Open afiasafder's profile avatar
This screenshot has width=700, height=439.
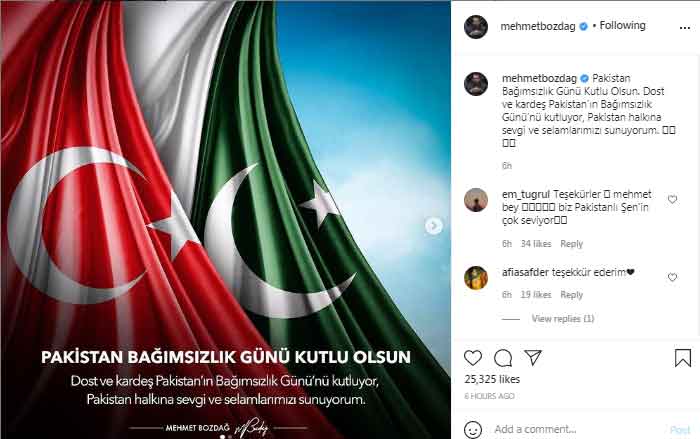click(476, 278)
